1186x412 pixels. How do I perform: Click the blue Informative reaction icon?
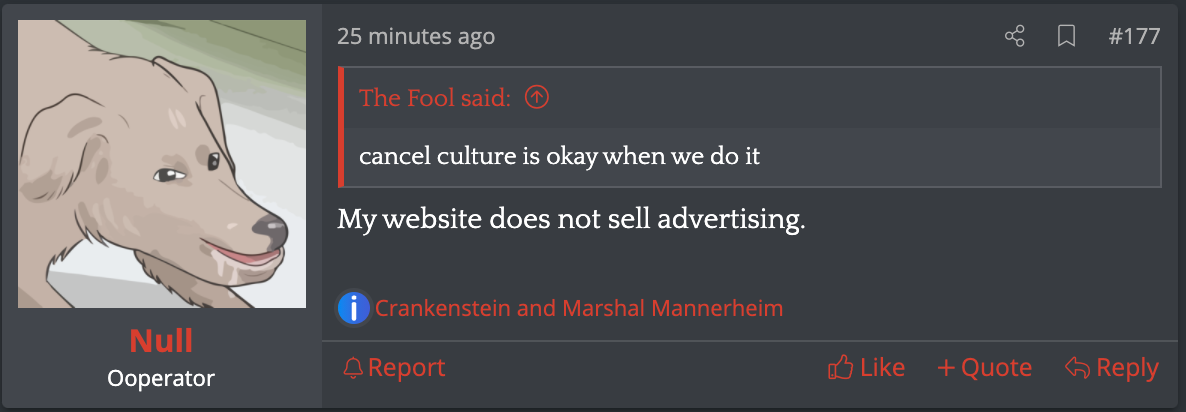354,308
